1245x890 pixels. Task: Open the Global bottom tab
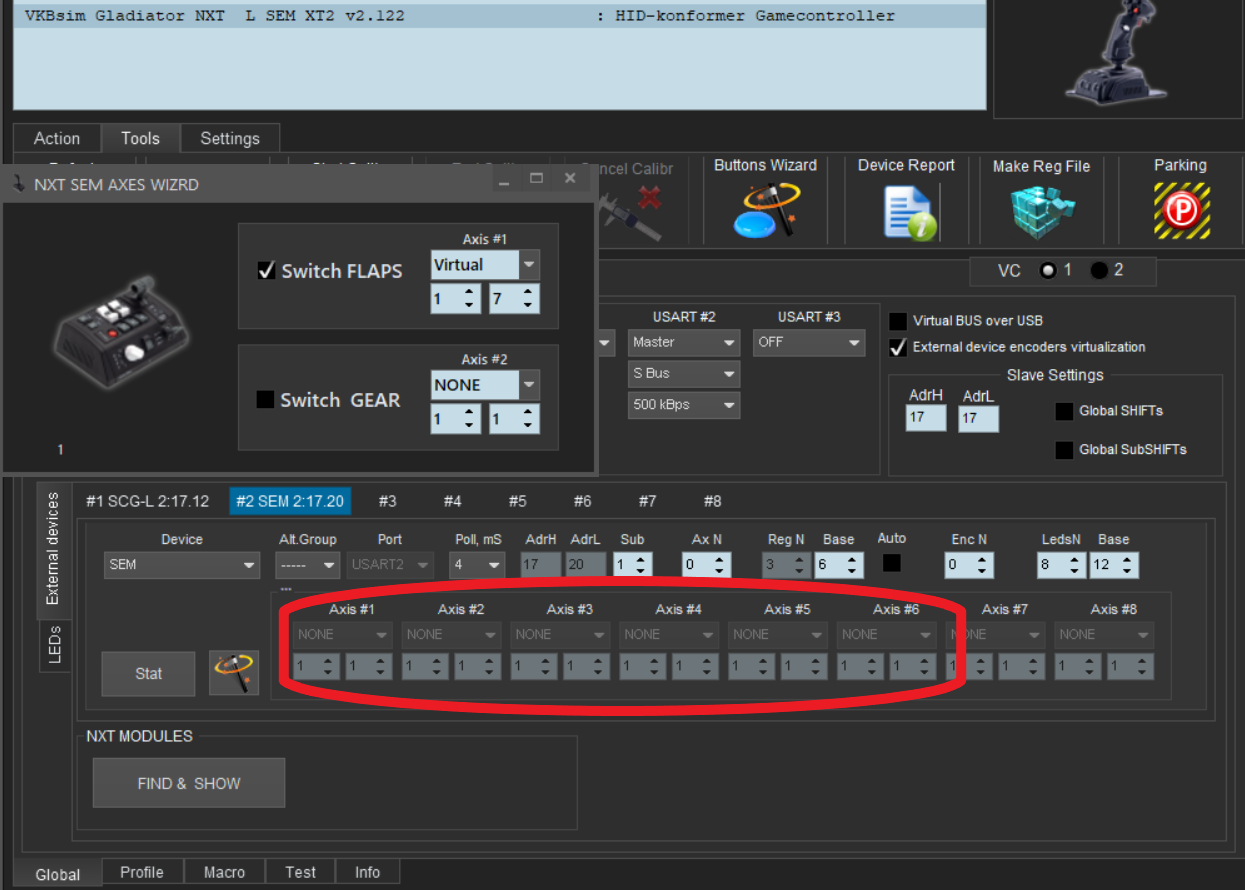[x=58, y=874]
